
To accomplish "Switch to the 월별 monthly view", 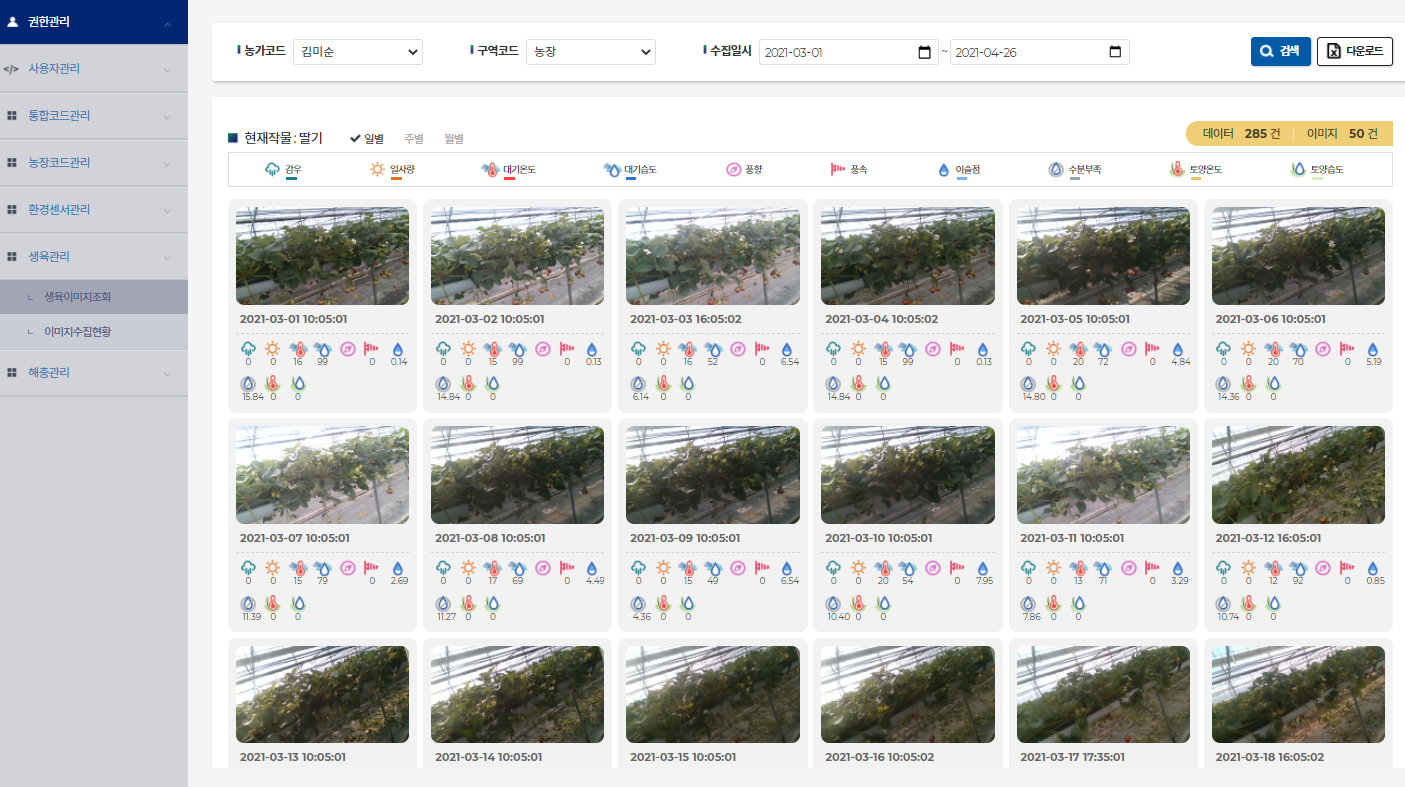I will (x=454, y=138).
